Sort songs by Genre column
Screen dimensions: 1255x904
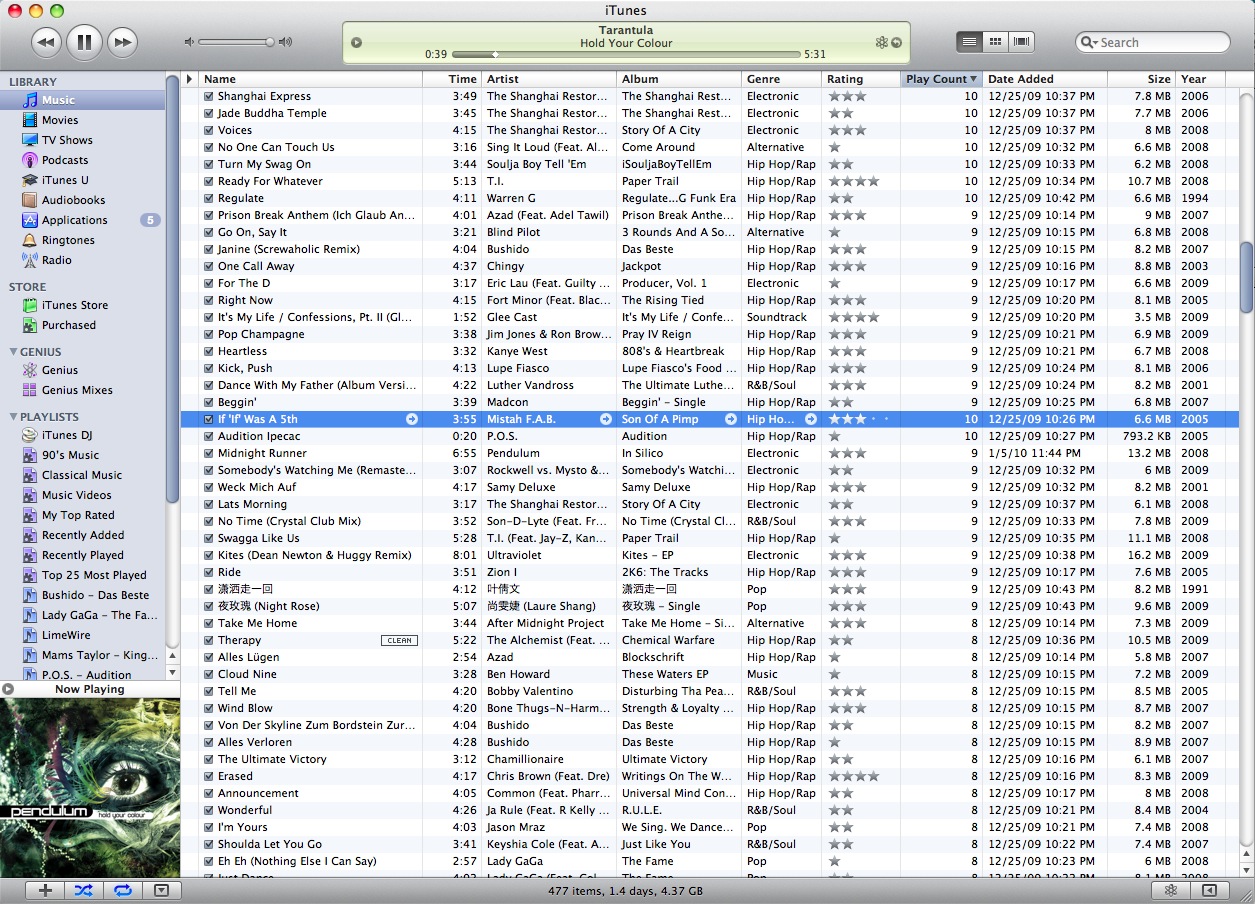(x=781, y=79)
